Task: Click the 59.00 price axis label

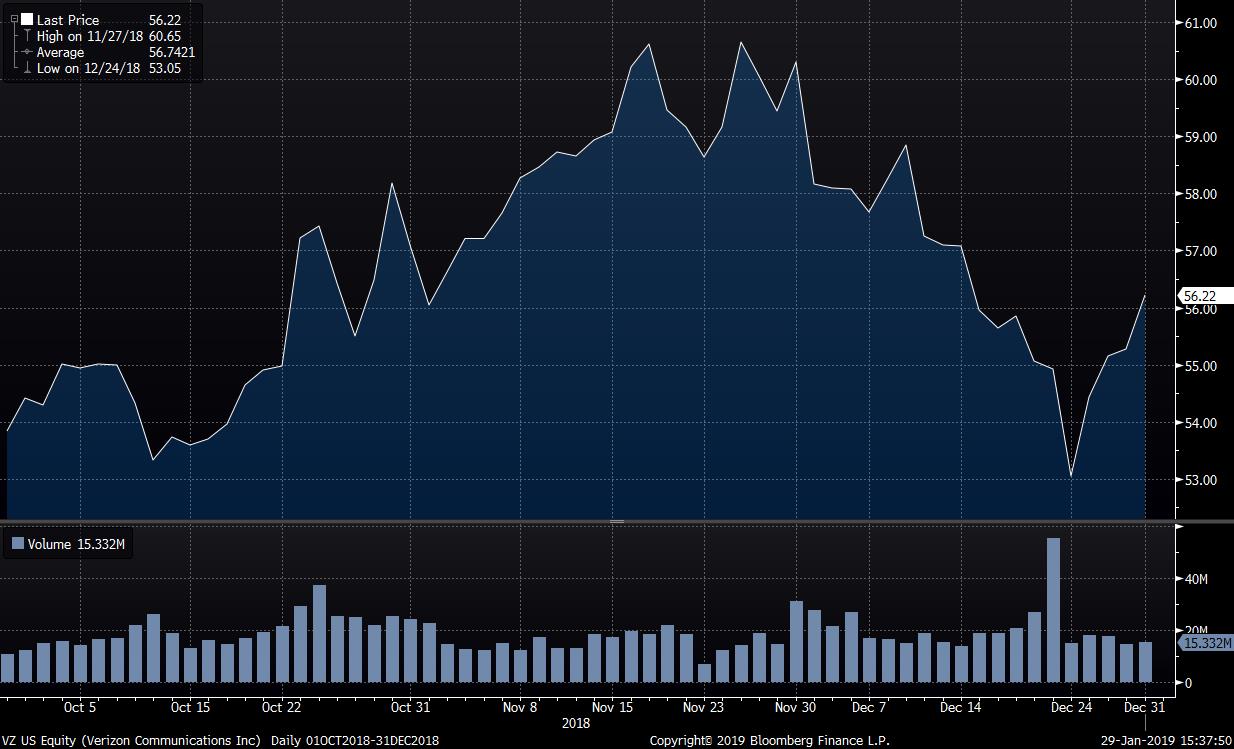Action: pyautogui.click(x=1200, y=137)
